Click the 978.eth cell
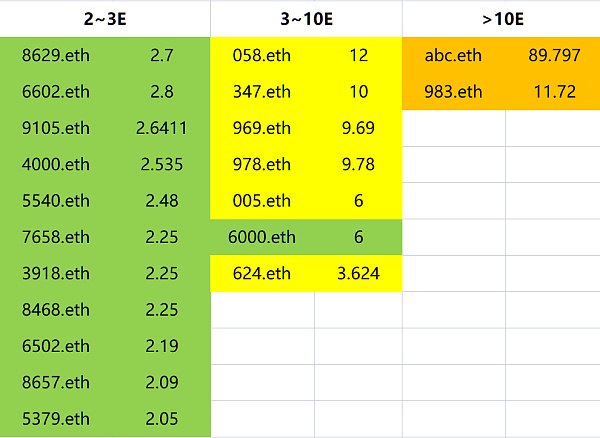Image resolution: width=600 pixels, height=438 pixels. [x=261, y=164]
